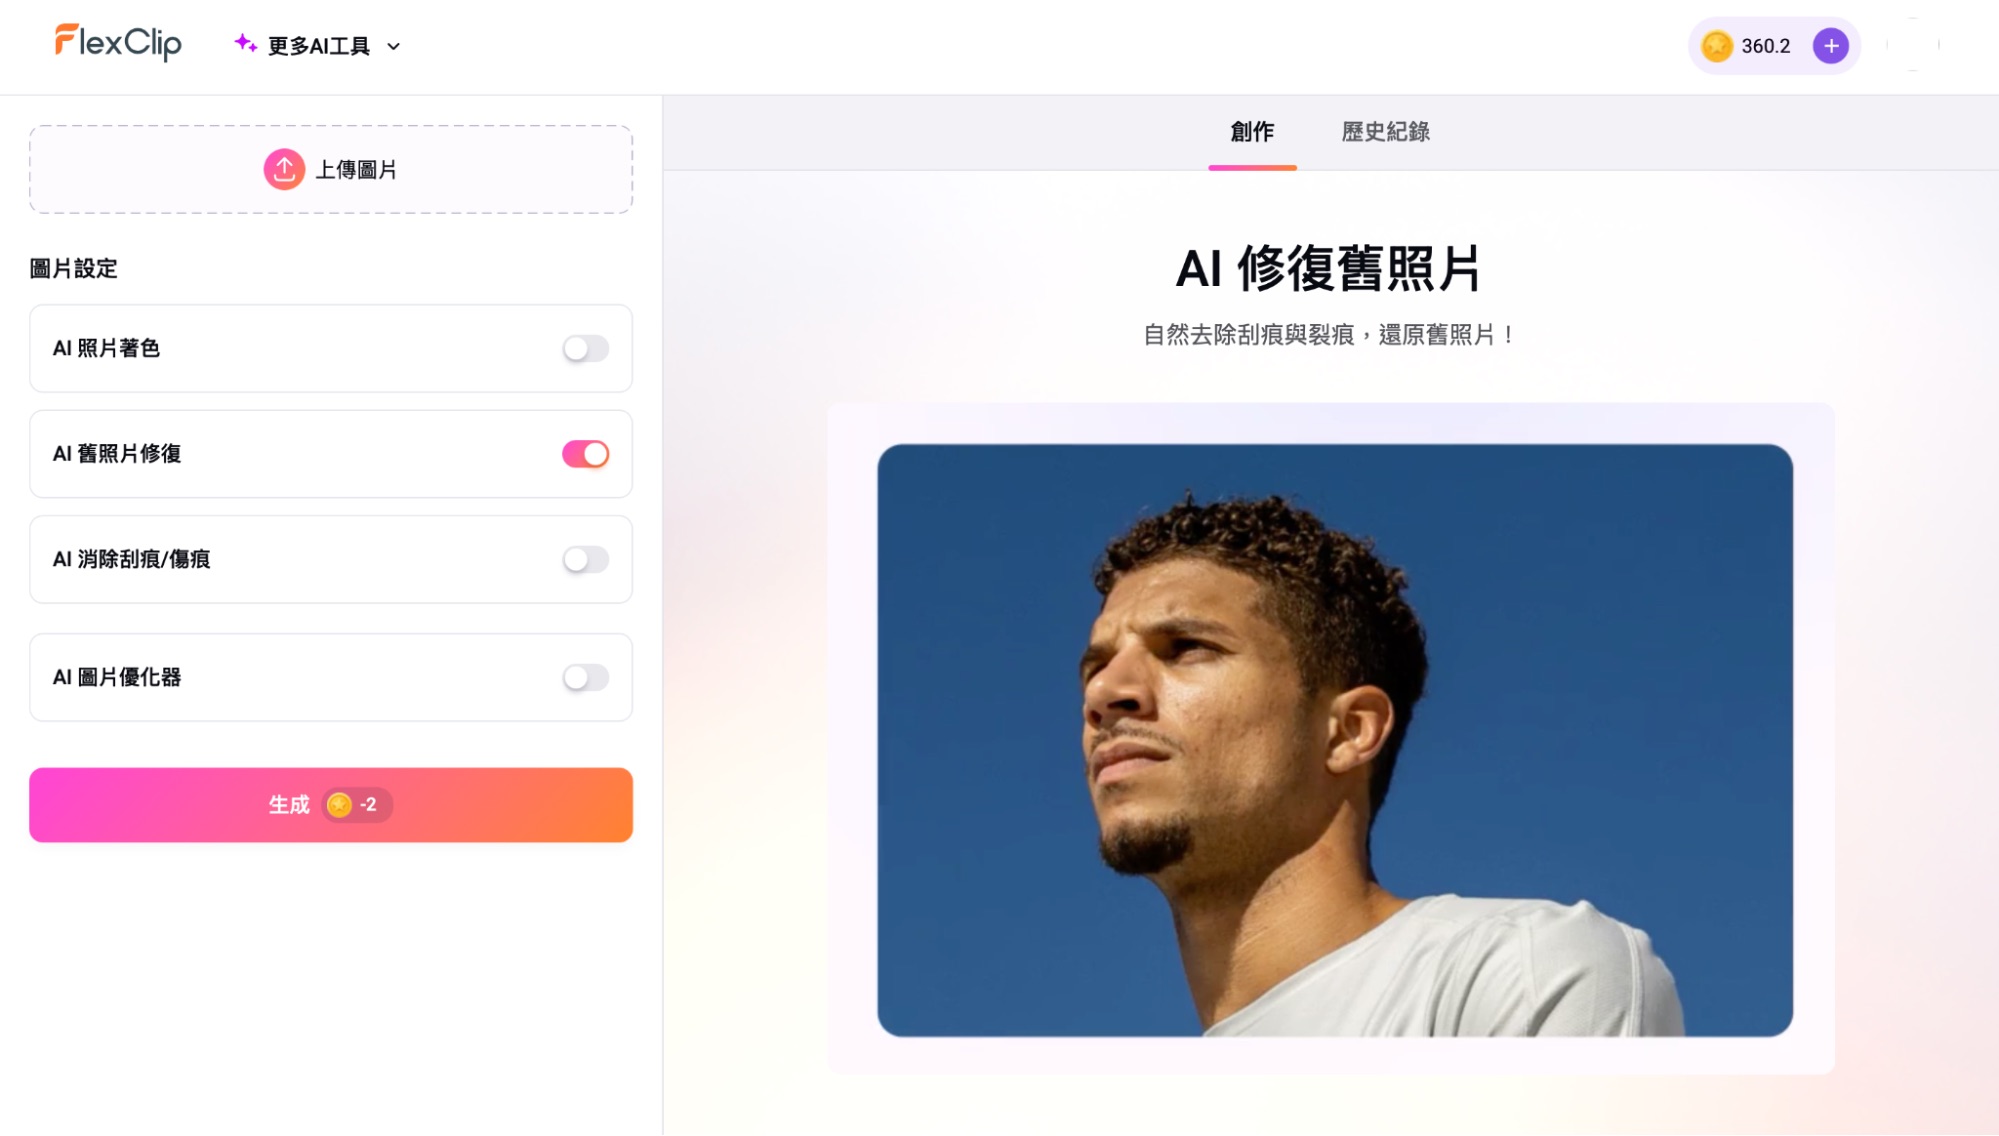
Task: Click the 上傳圖片 upload area
Action: [x=331, y=169]
